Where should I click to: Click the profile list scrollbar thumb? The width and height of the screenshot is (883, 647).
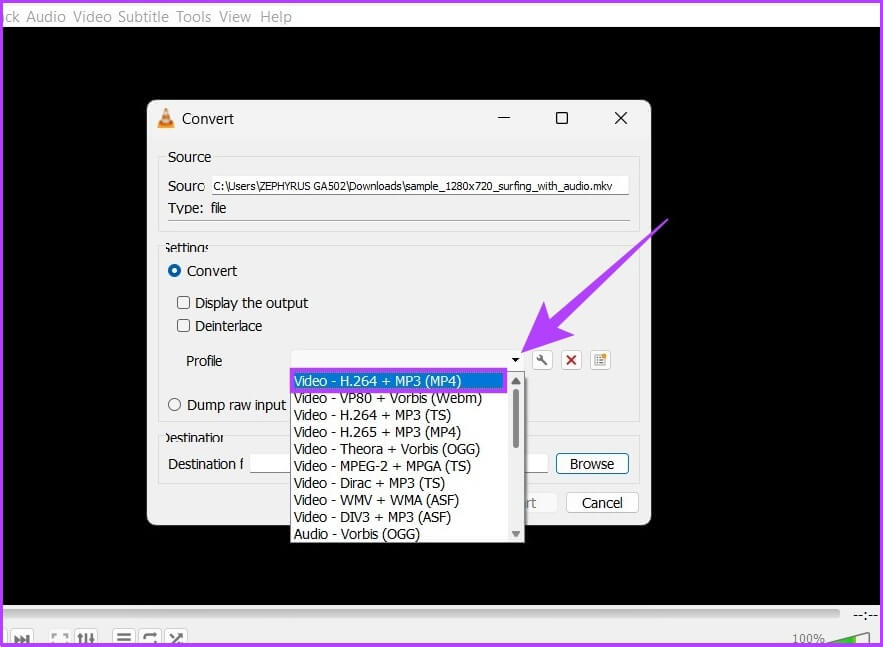(516, 419)
